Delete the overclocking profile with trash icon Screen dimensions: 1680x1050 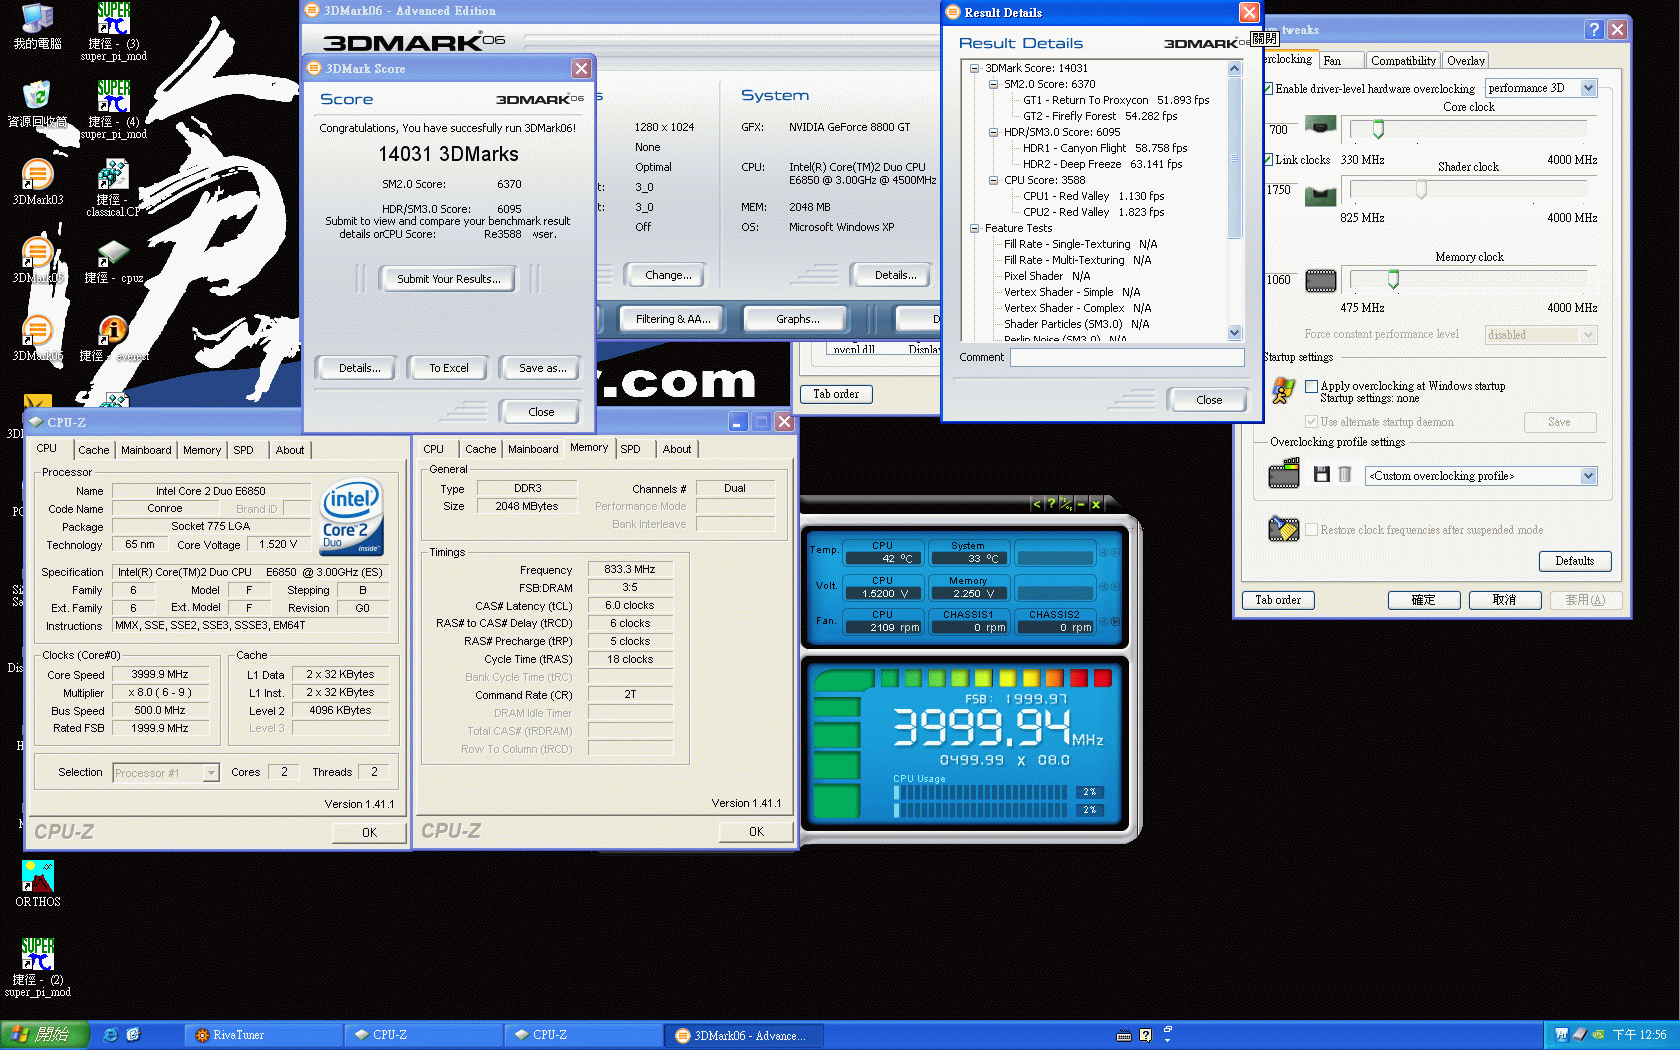point(1345,474)
